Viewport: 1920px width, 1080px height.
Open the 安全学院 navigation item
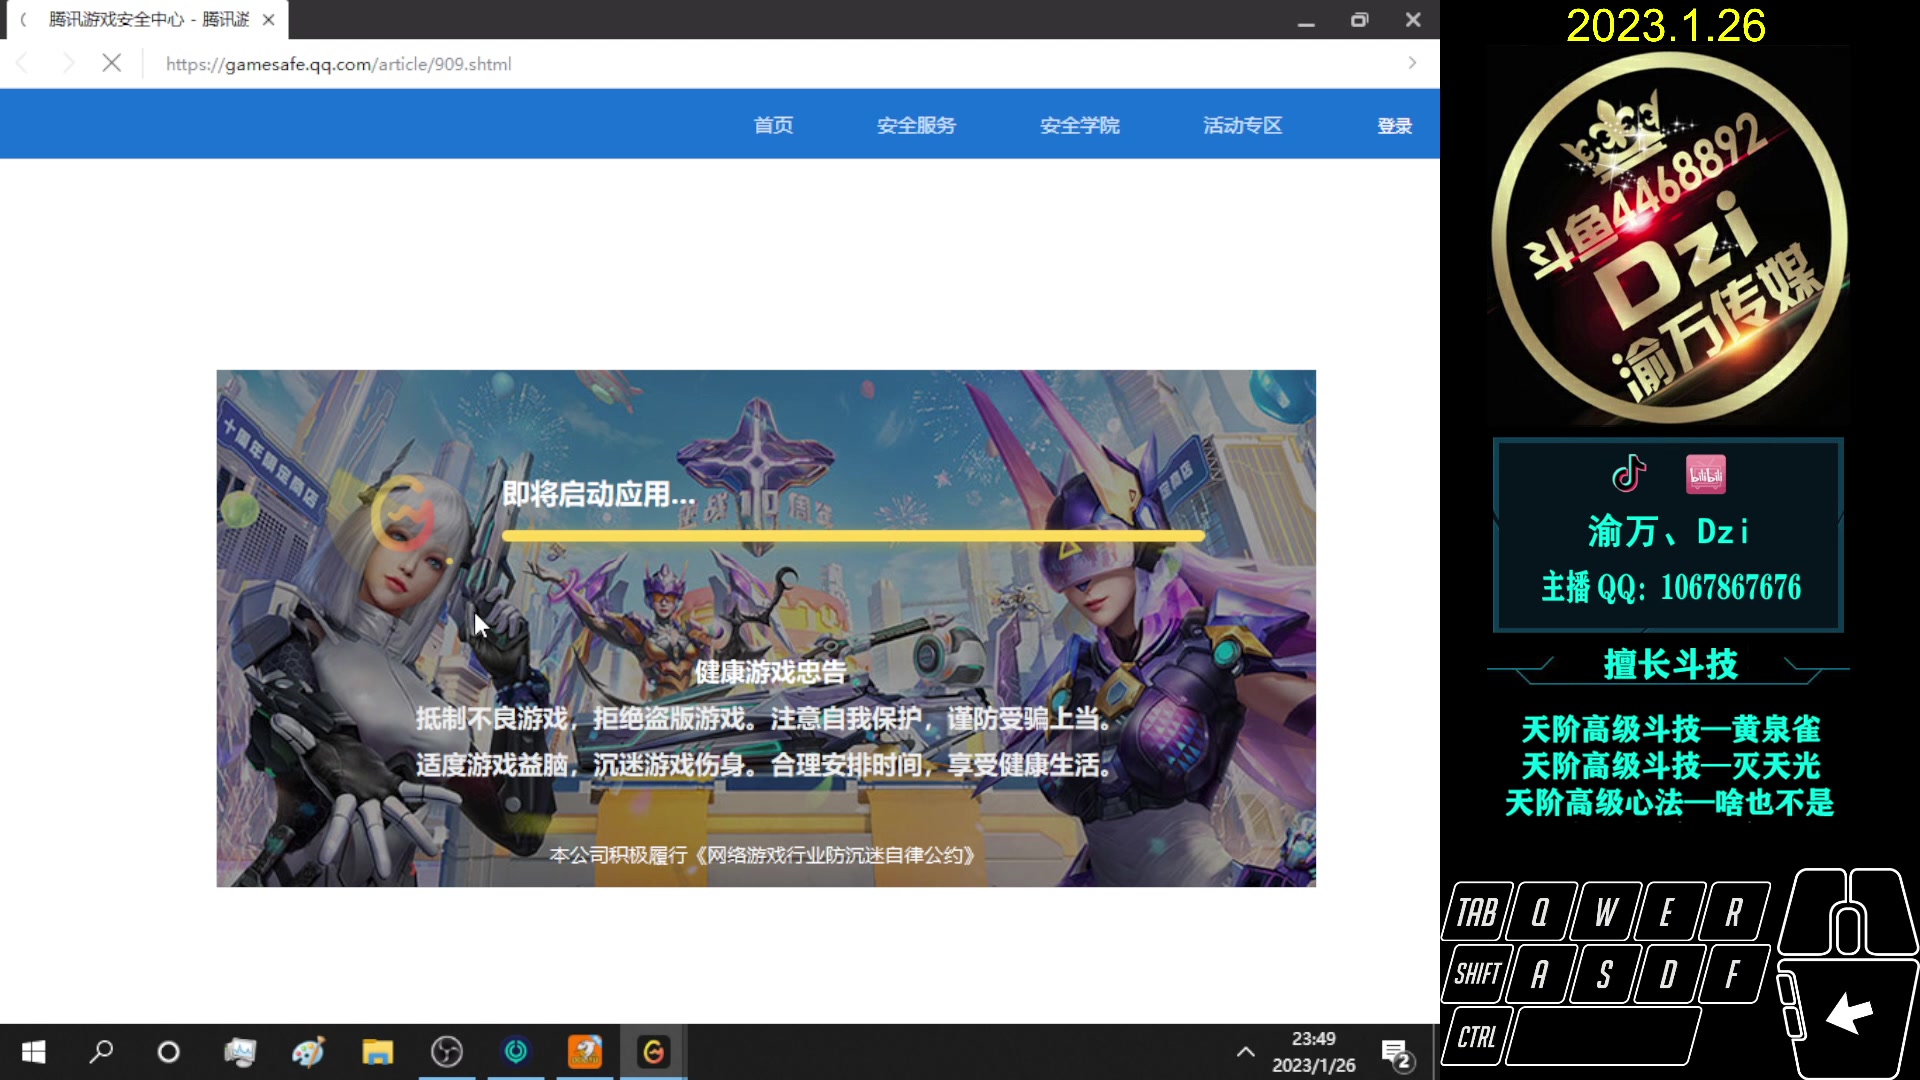1079,125
